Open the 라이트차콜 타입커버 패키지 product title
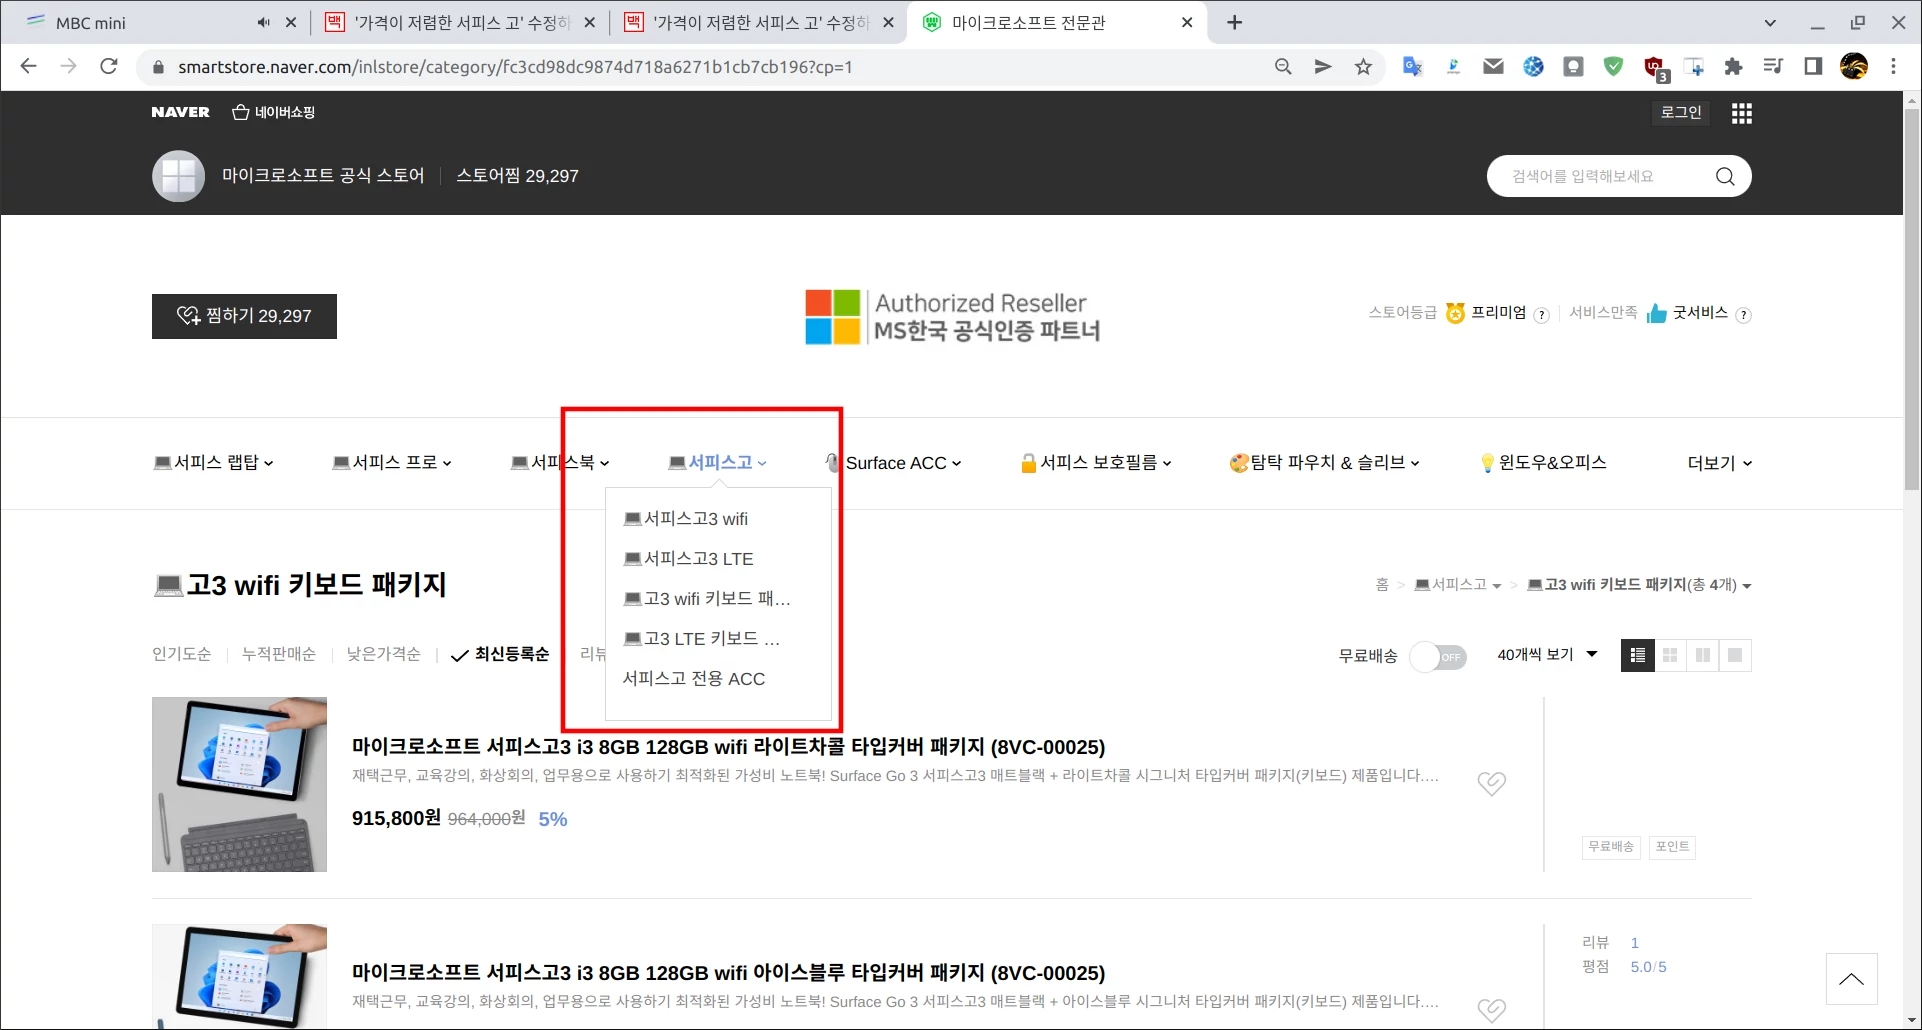Viewport: 1922px width, 1030px height. 728,746
